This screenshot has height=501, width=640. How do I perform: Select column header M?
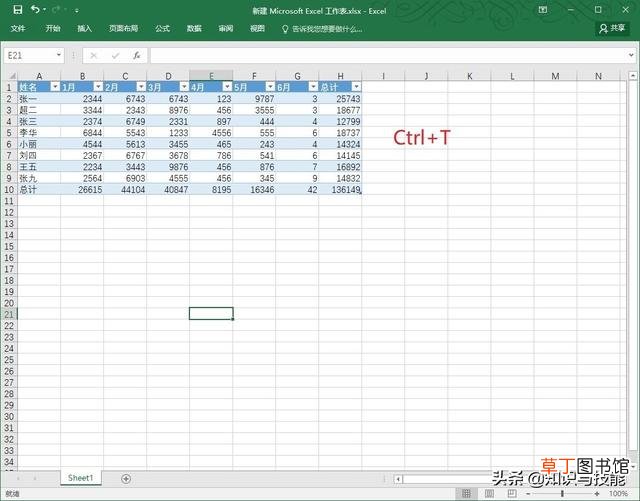[x=555, y=76]
